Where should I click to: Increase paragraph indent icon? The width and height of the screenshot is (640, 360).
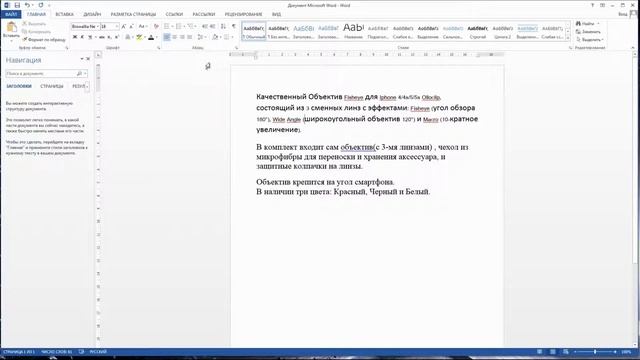point(212,27)
